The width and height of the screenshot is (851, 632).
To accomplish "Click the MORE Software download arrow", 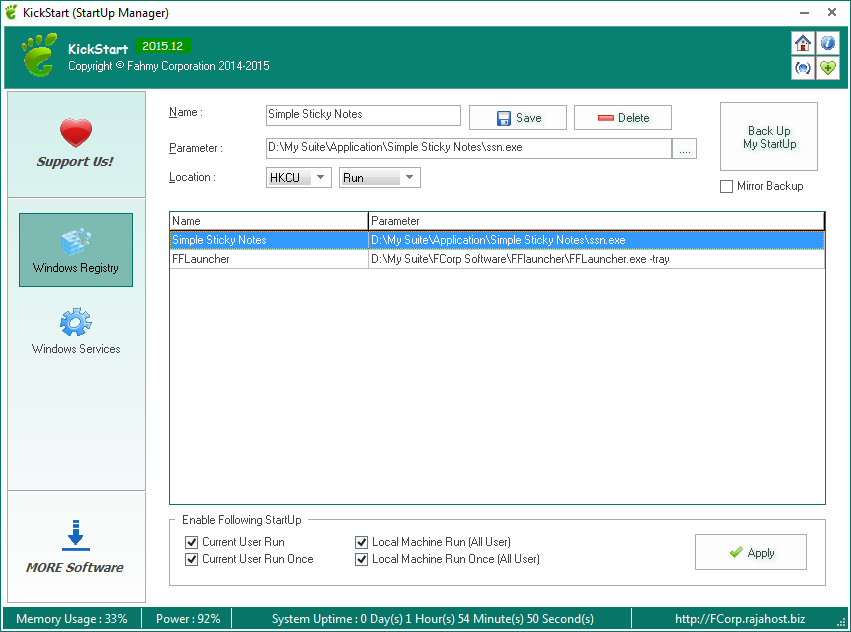I will click(75, 535).
